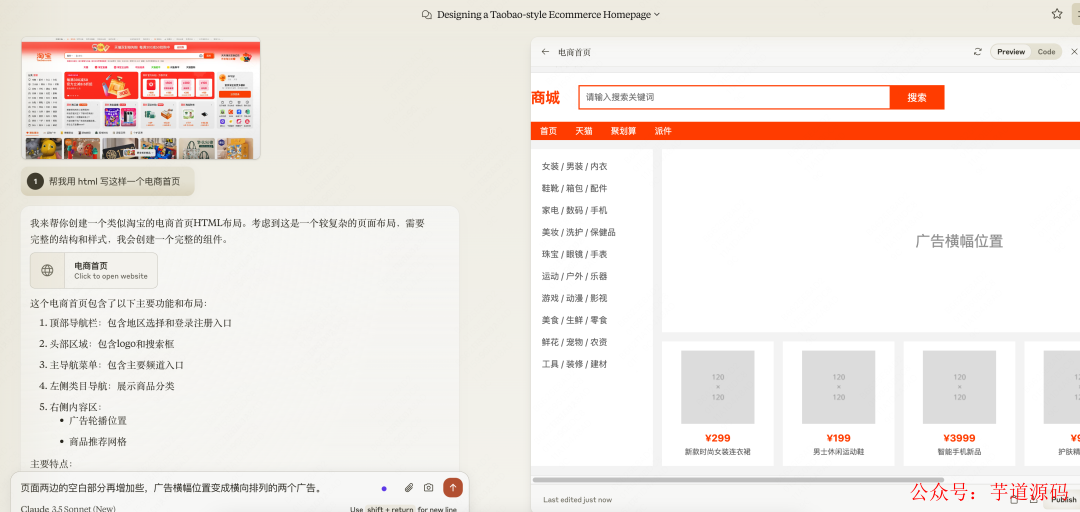The image size is (1080, 512).
Task: Open the 美妆 / 洗护 / 保健品 category
Action: [x=579, y=232]
